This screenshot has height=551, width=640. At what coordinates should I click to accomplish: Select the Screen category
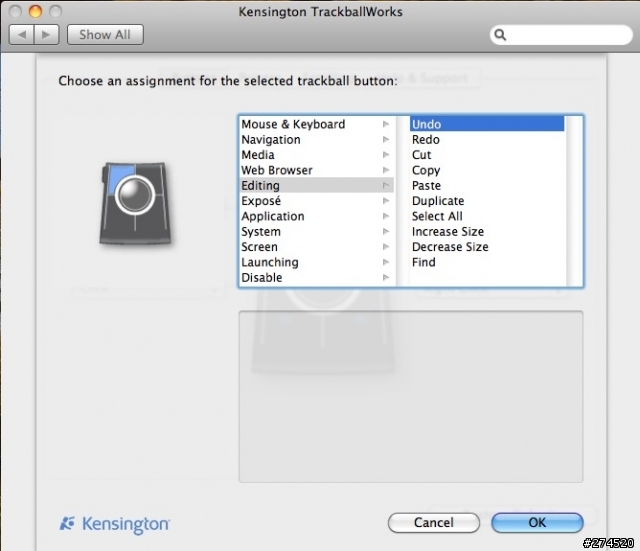(x=316, y=247)
